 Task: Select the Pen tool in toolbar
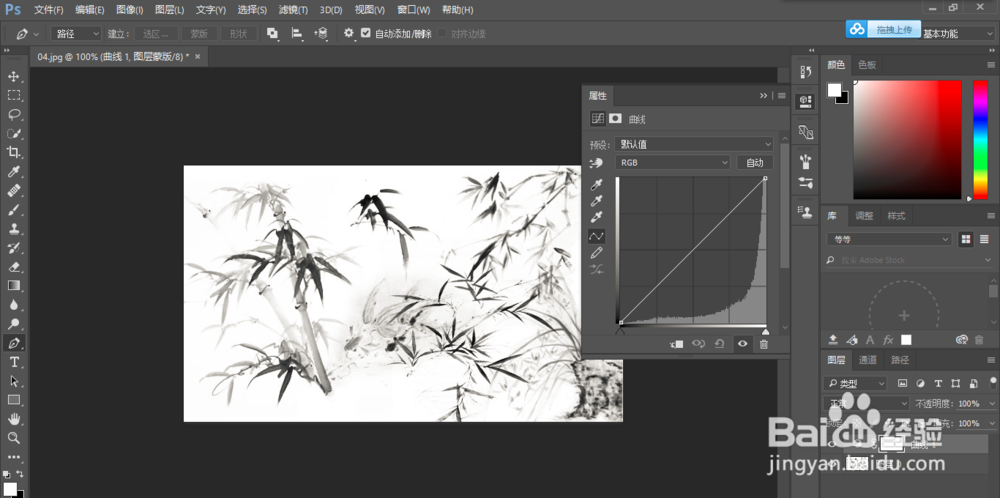tap(13, 343)
